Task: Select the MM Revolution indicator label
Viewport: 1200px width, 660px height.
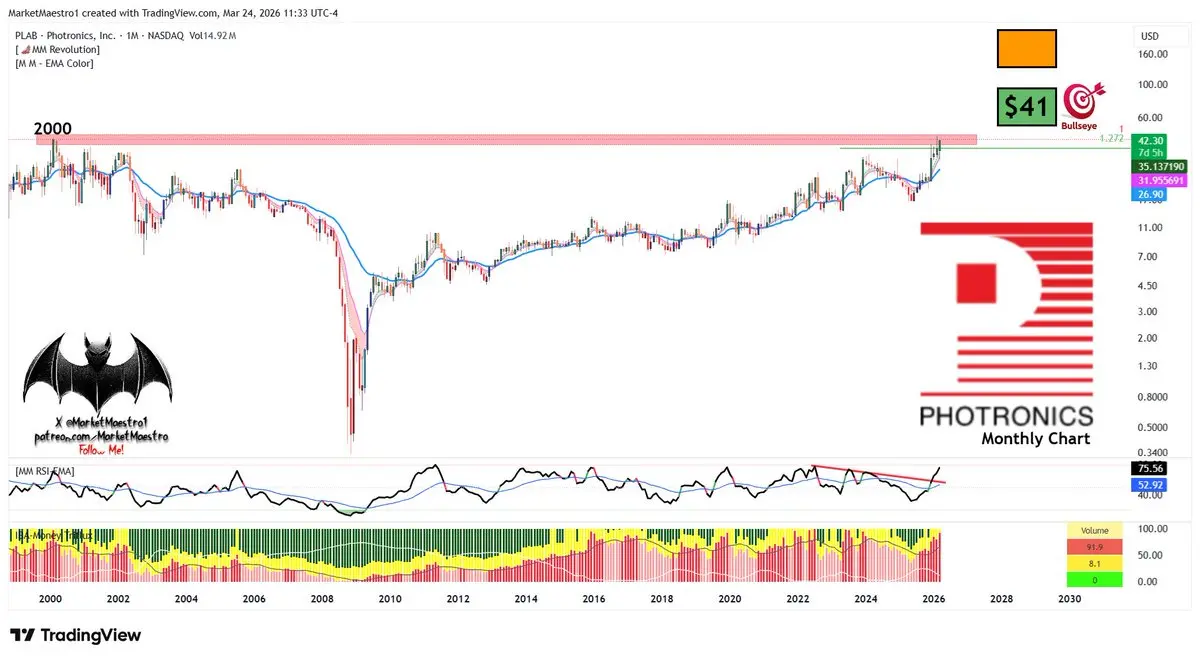Action: (x=57, y=49)
